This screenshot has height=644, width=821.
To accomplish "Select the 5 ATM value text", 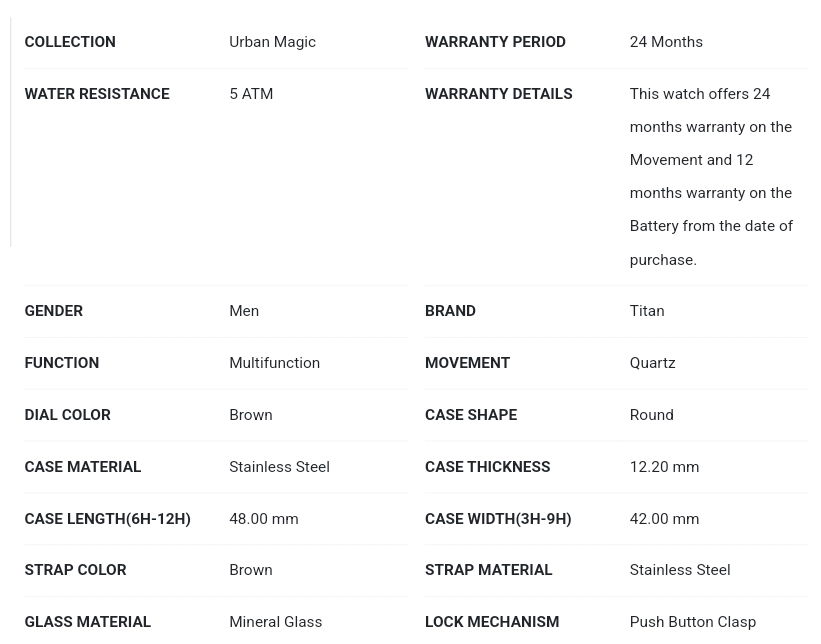I will pos(251,94).
